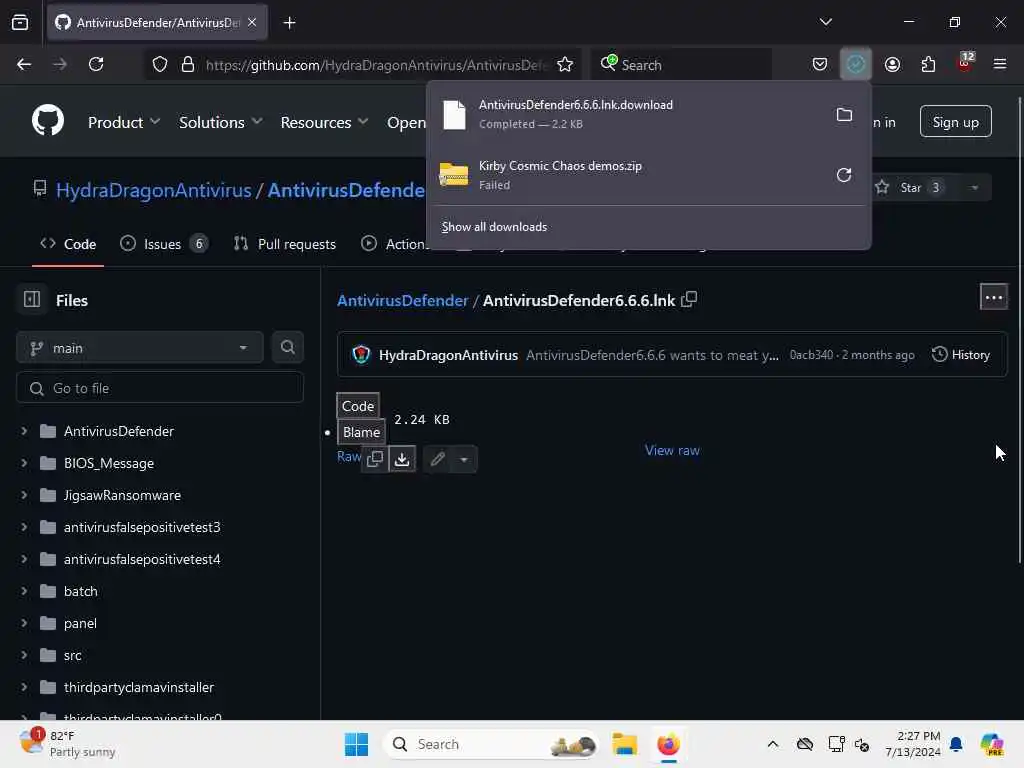This screenshot has height=768, width=1024.
Task: Open HydraDragonAntivirus owner link
Action: 153,190
